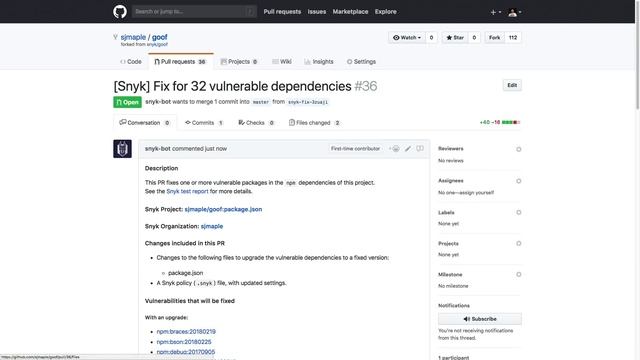
Task: Open snyk-bot name in comment header
Action: [158, 149]
